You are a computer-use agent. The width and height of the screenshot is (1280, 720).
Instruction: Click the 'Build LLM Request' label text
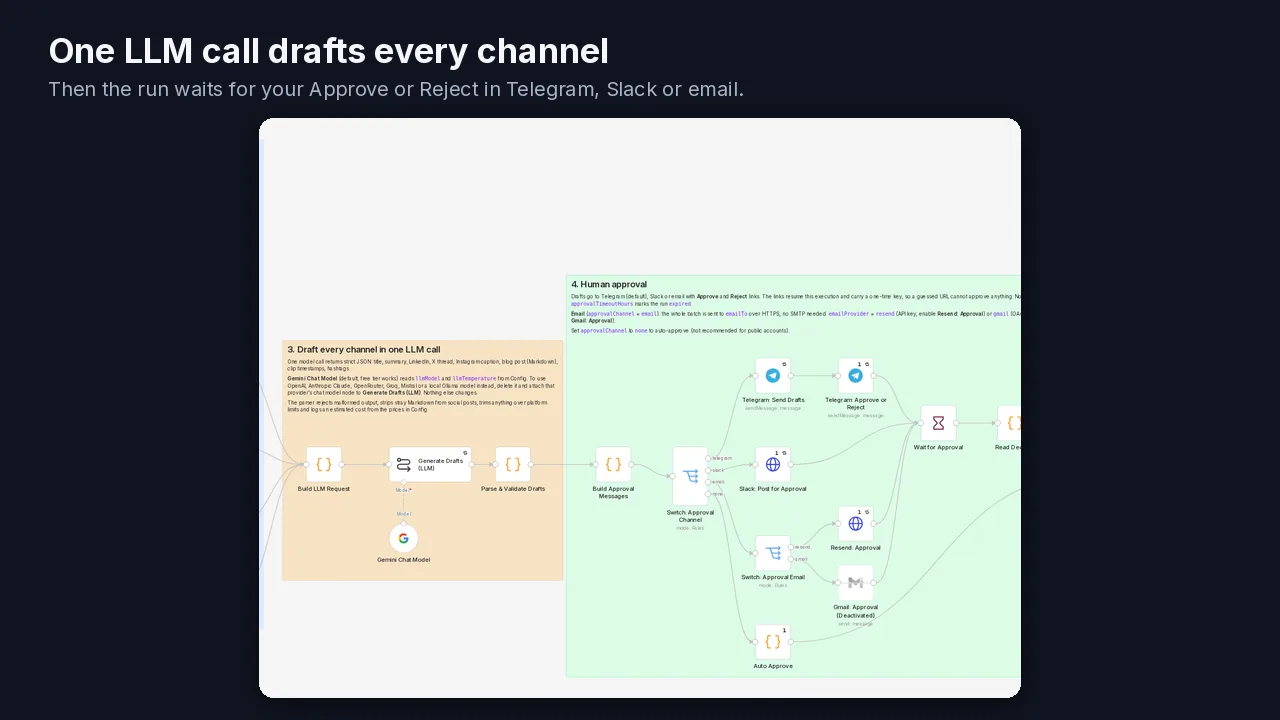click(x=324, y=489)
